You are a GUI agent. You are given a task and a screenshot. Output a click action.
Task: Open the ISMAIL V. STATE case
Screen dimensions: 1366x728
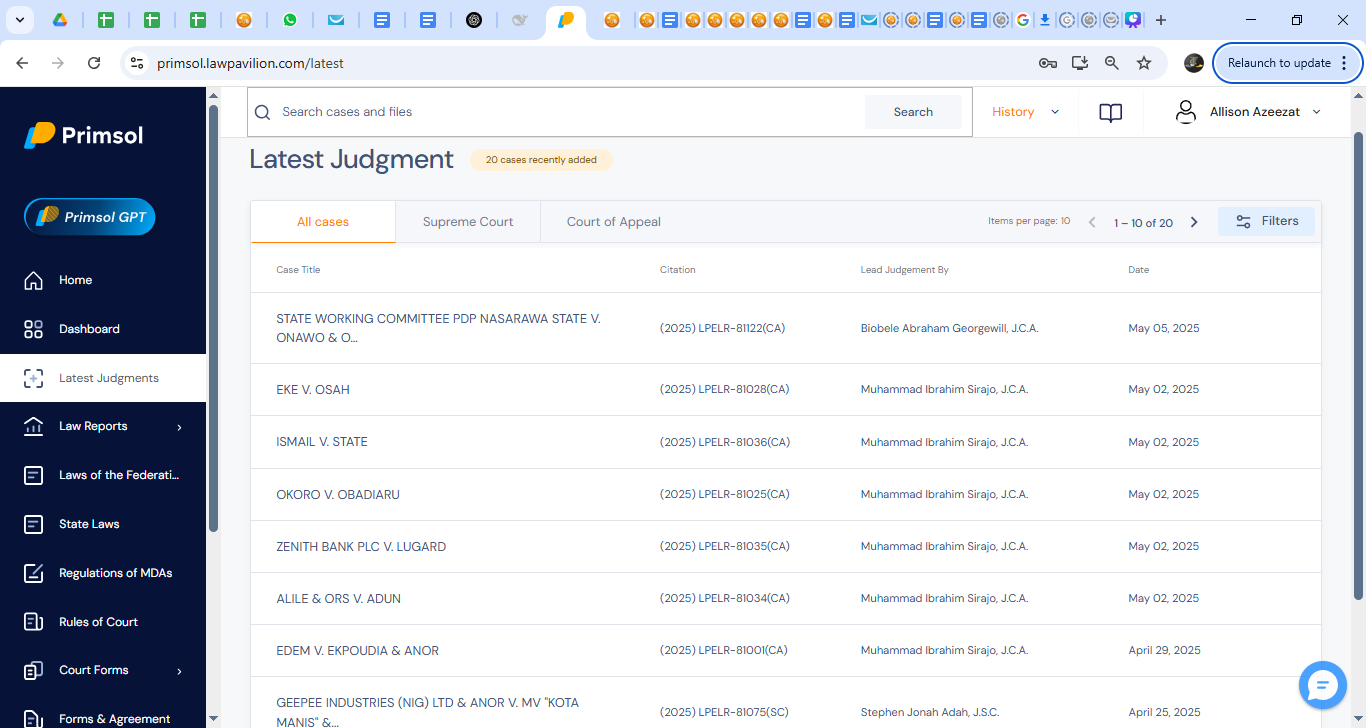click(x=322, y=442)
